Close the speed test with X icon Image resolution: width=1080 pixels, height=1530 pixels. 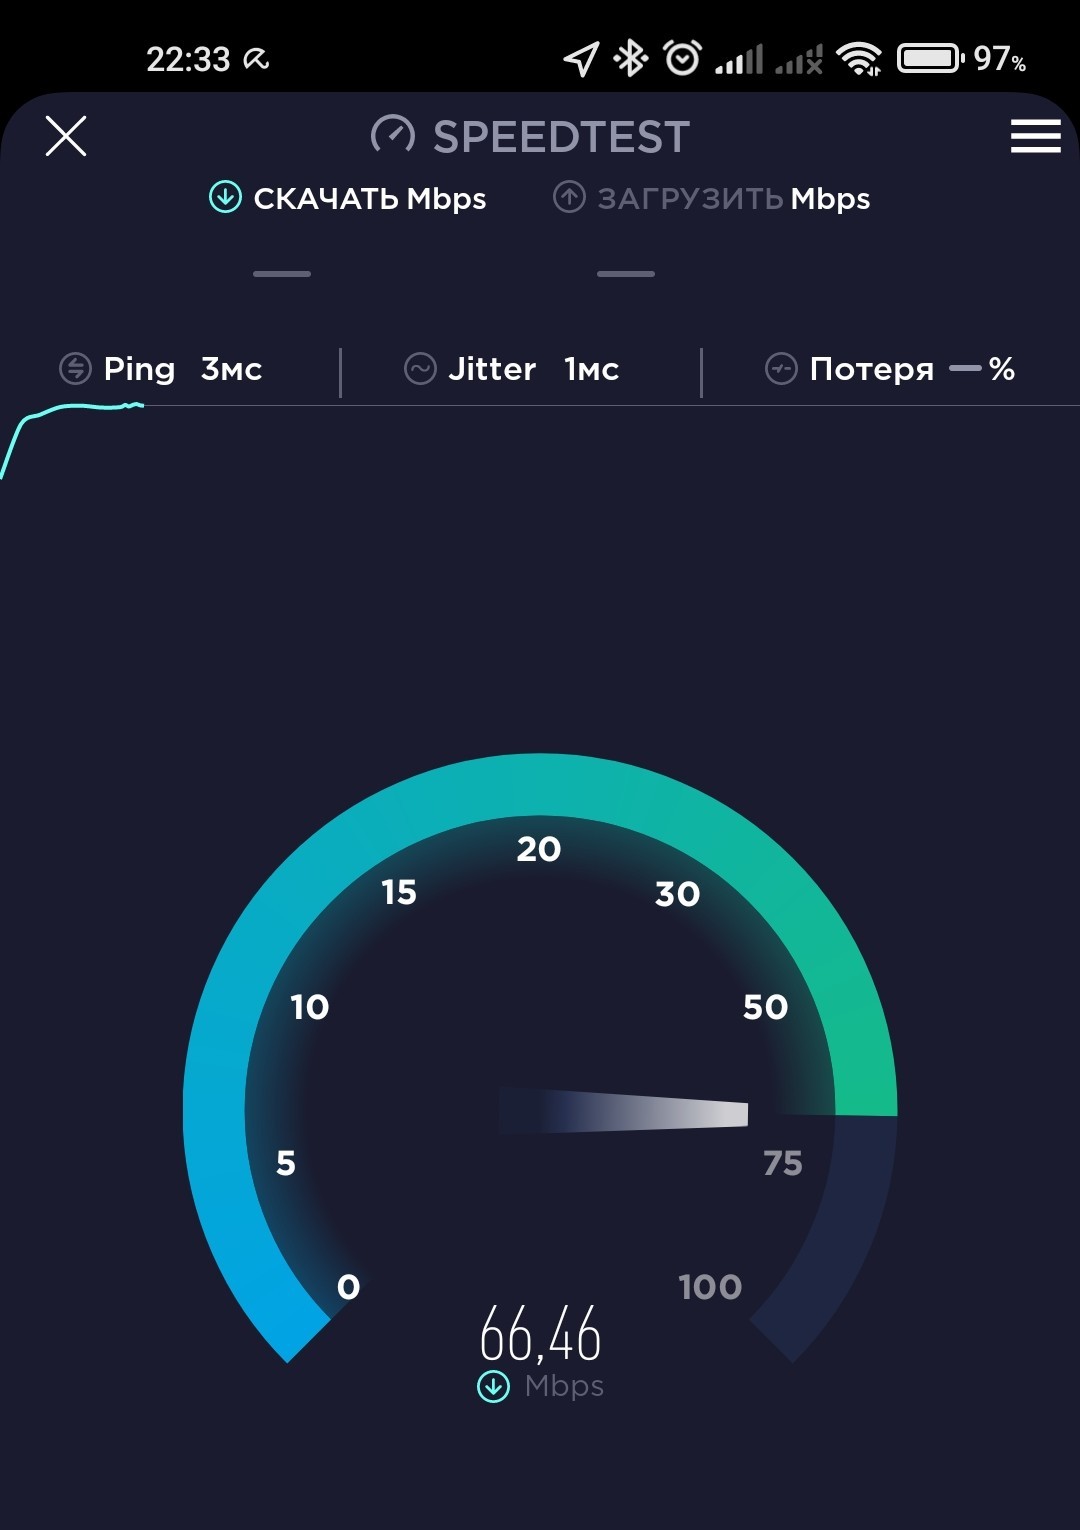pyautogui.click(x=66, y=136)
